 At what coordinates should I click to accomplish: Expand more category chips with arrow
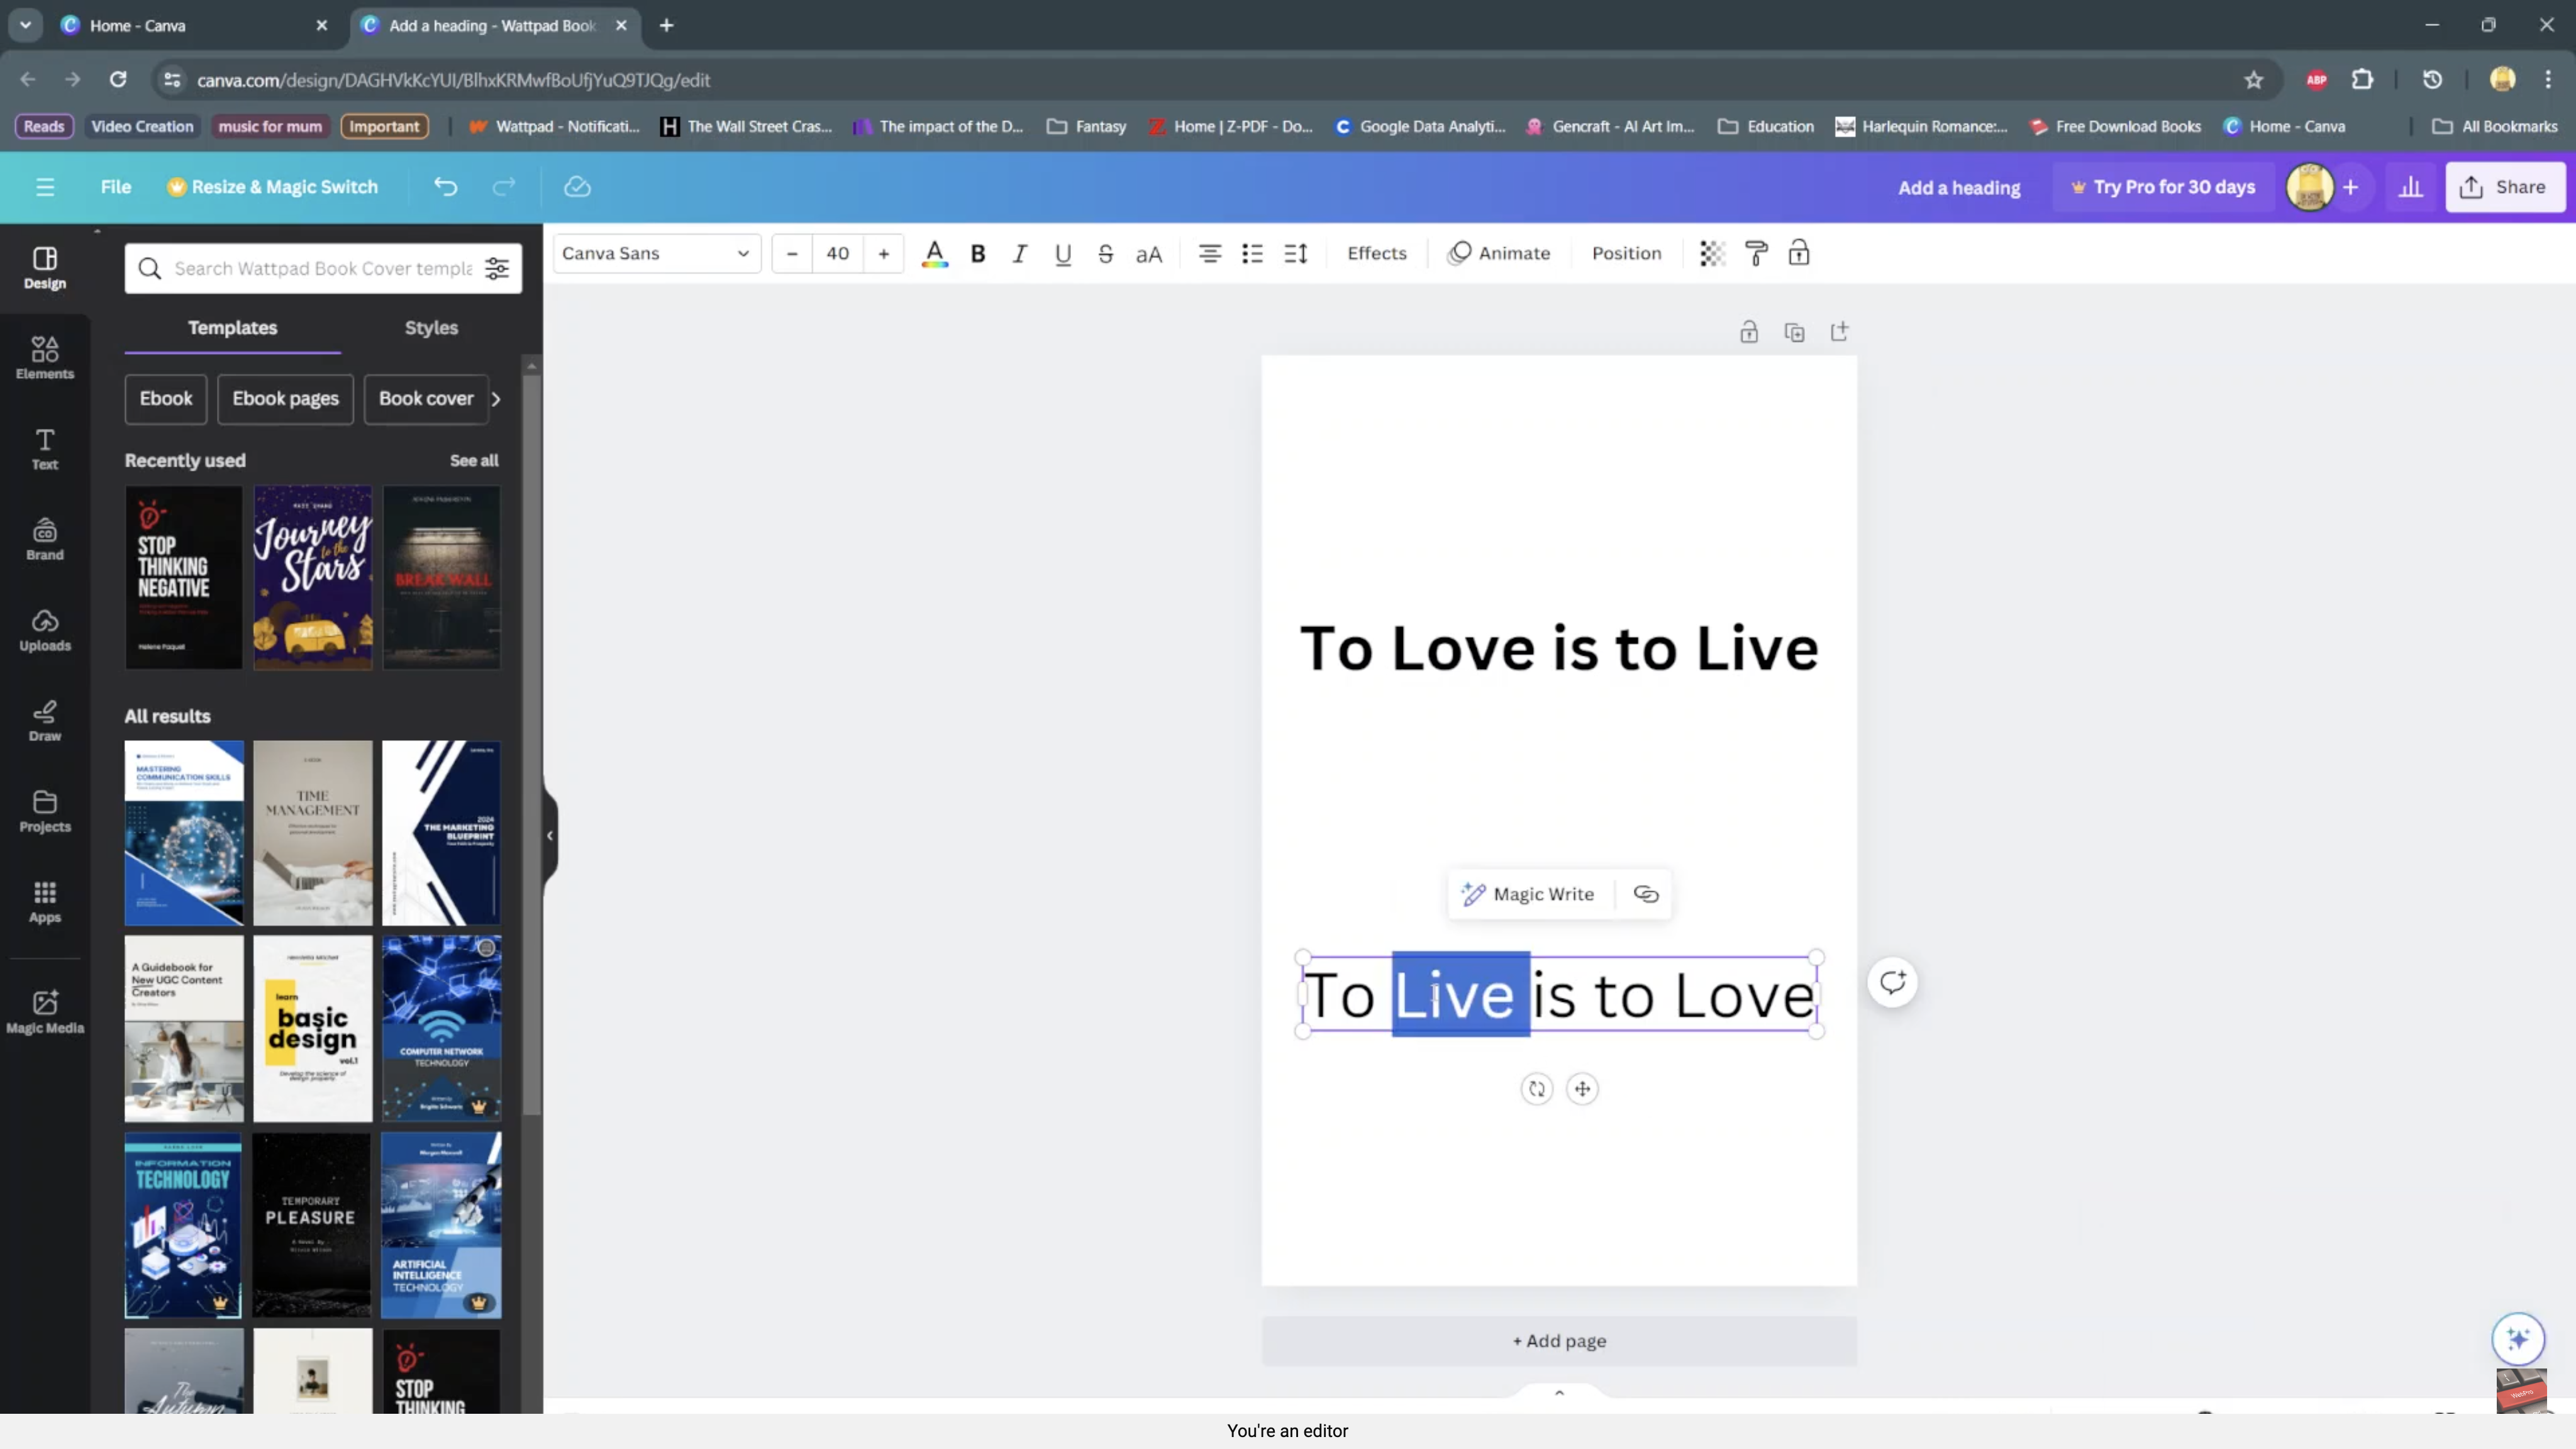pos(496,399)
